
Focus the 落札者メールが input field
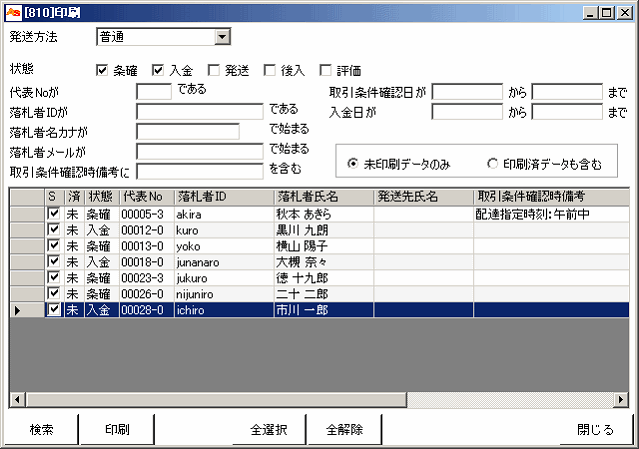(200, 152)
